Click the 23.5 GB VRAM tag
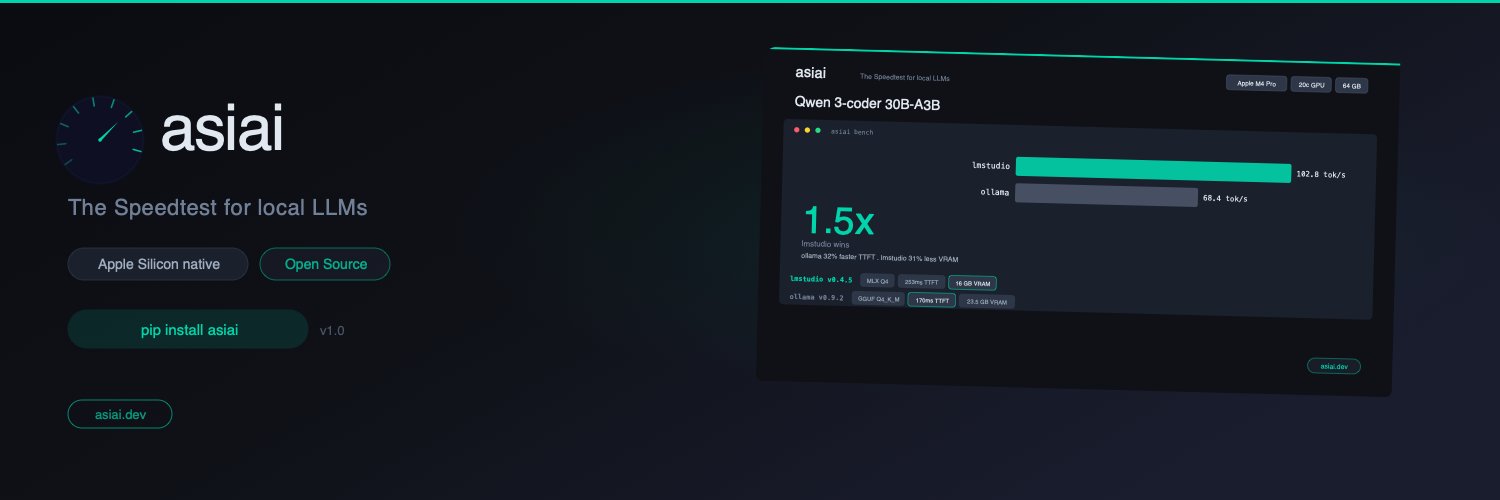1500x500 pixels. (986, 301)
